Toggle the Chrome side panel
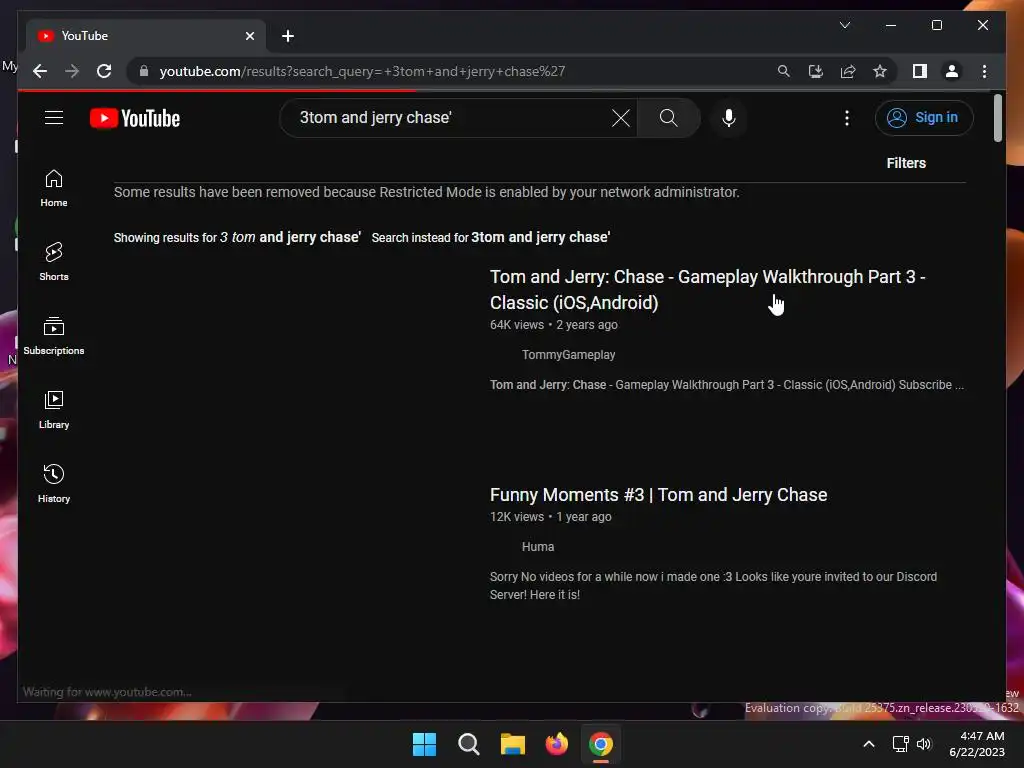Screen dimensions: 1024x768 click(920, 71)
